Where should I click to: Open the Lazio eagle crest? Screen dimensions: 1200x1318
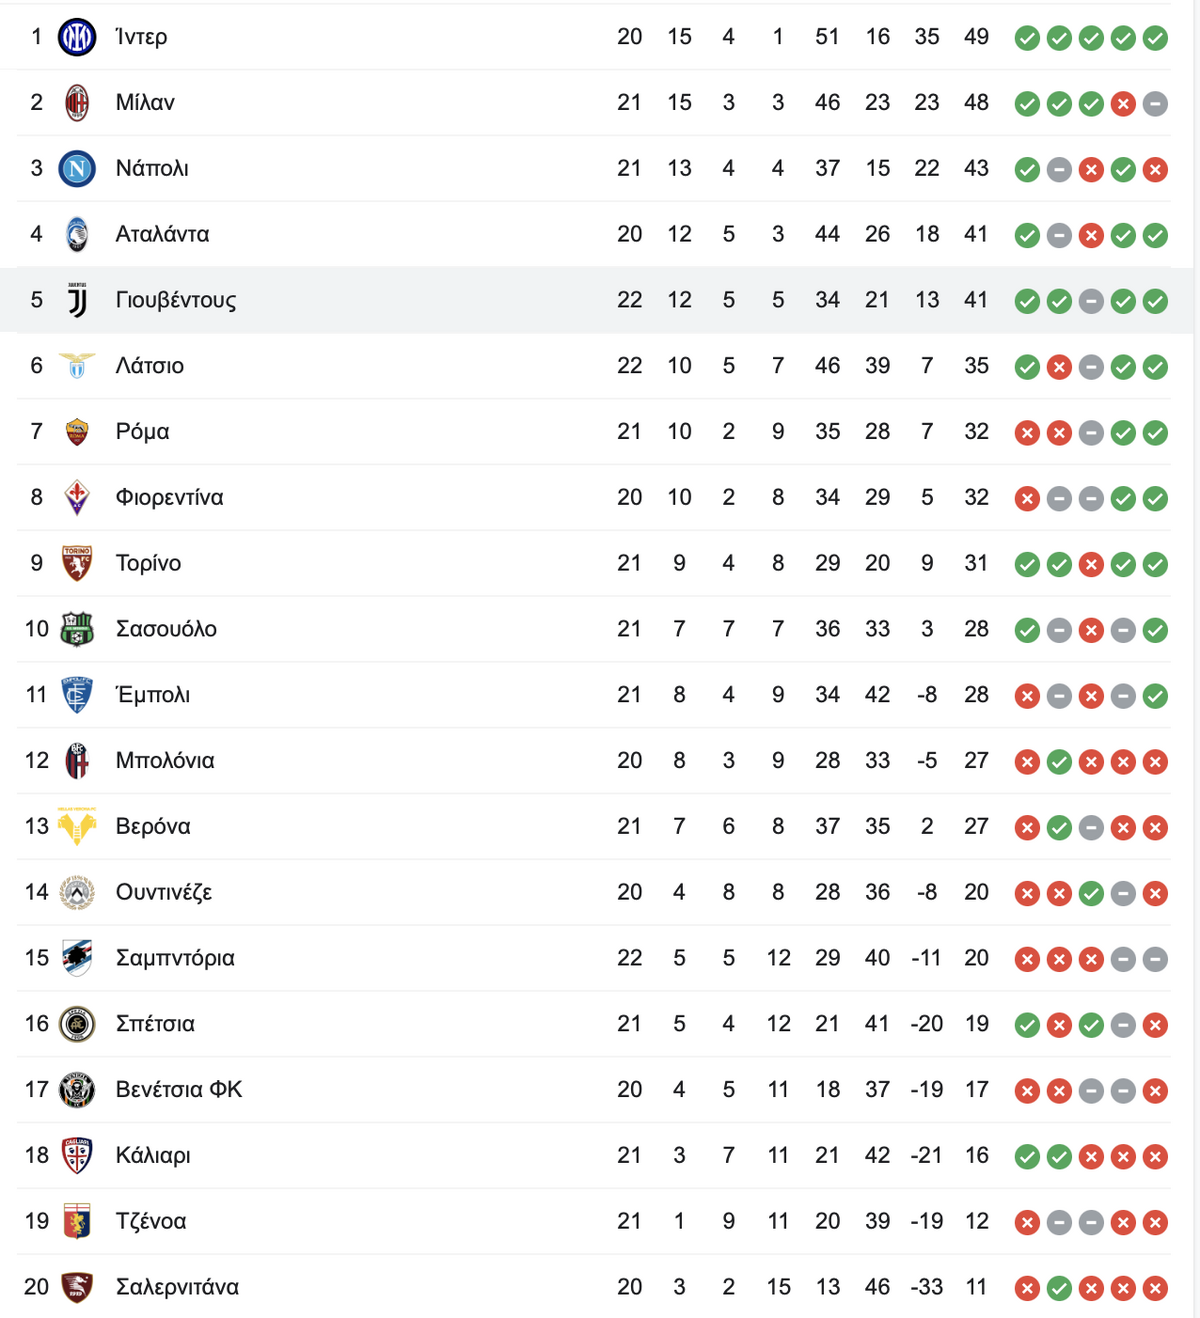(77, 366)
